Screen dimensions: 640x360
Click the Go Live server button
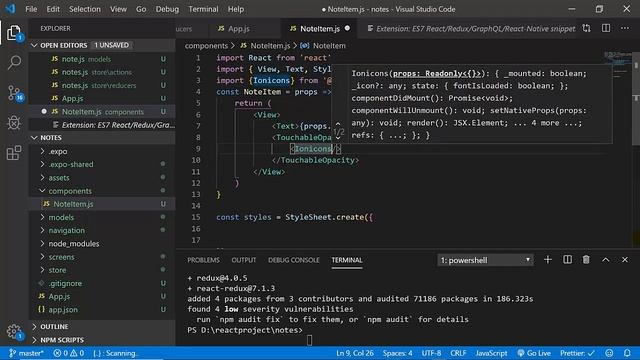tap(533, 353)
